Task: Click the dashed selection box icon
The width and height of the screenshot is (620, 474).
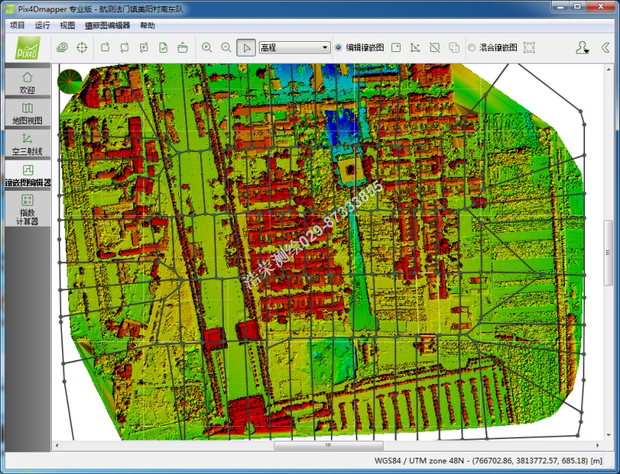Action: pos(529,48)
